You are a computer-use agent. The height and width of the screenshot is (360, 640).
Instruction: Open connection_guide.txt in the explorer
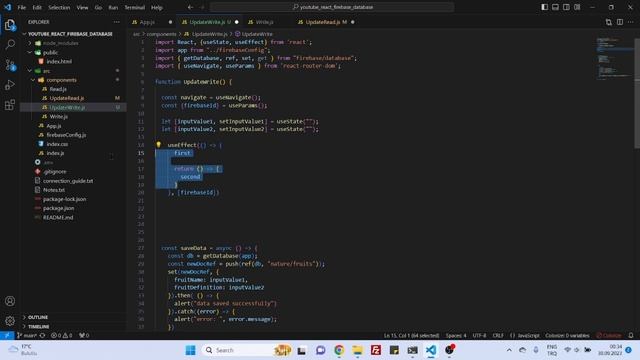pyautogui.click(x=68, y=181)
